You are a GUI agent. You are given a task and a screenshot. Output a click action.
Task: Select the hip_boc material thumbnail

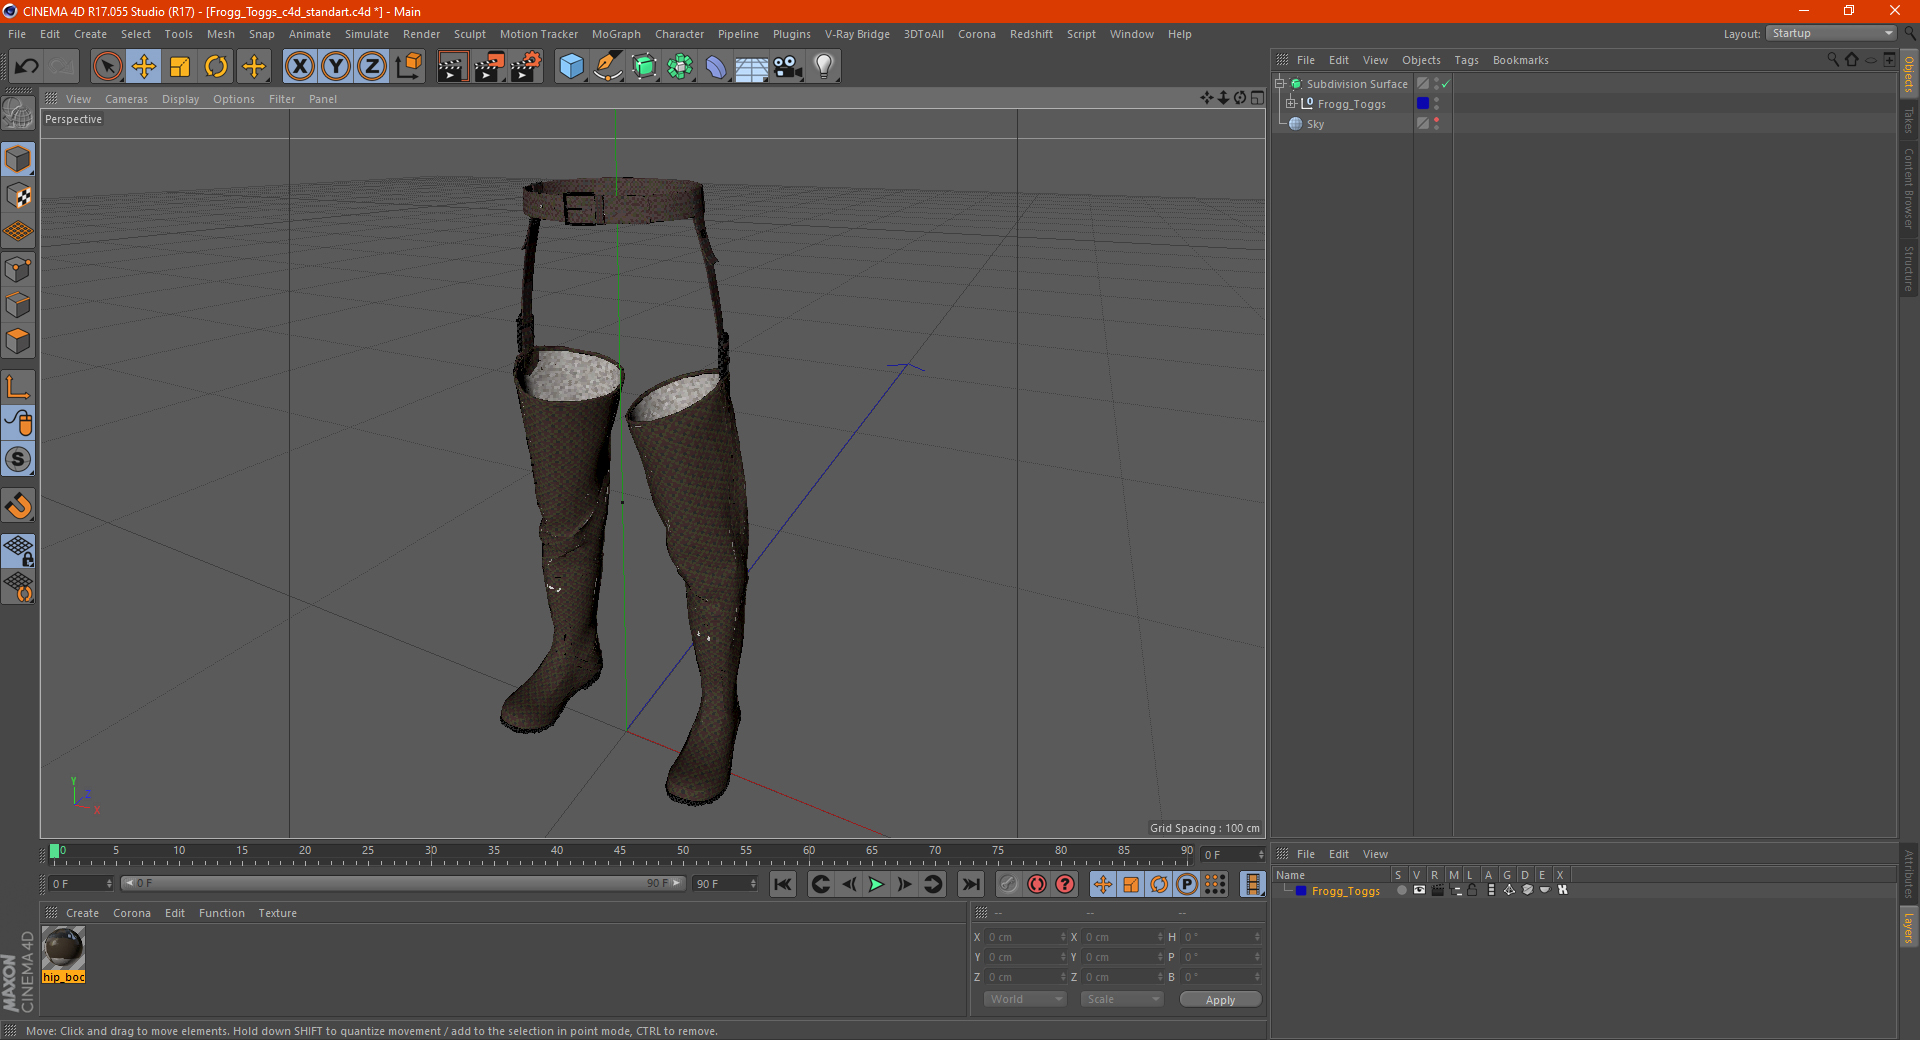[64, 948]
